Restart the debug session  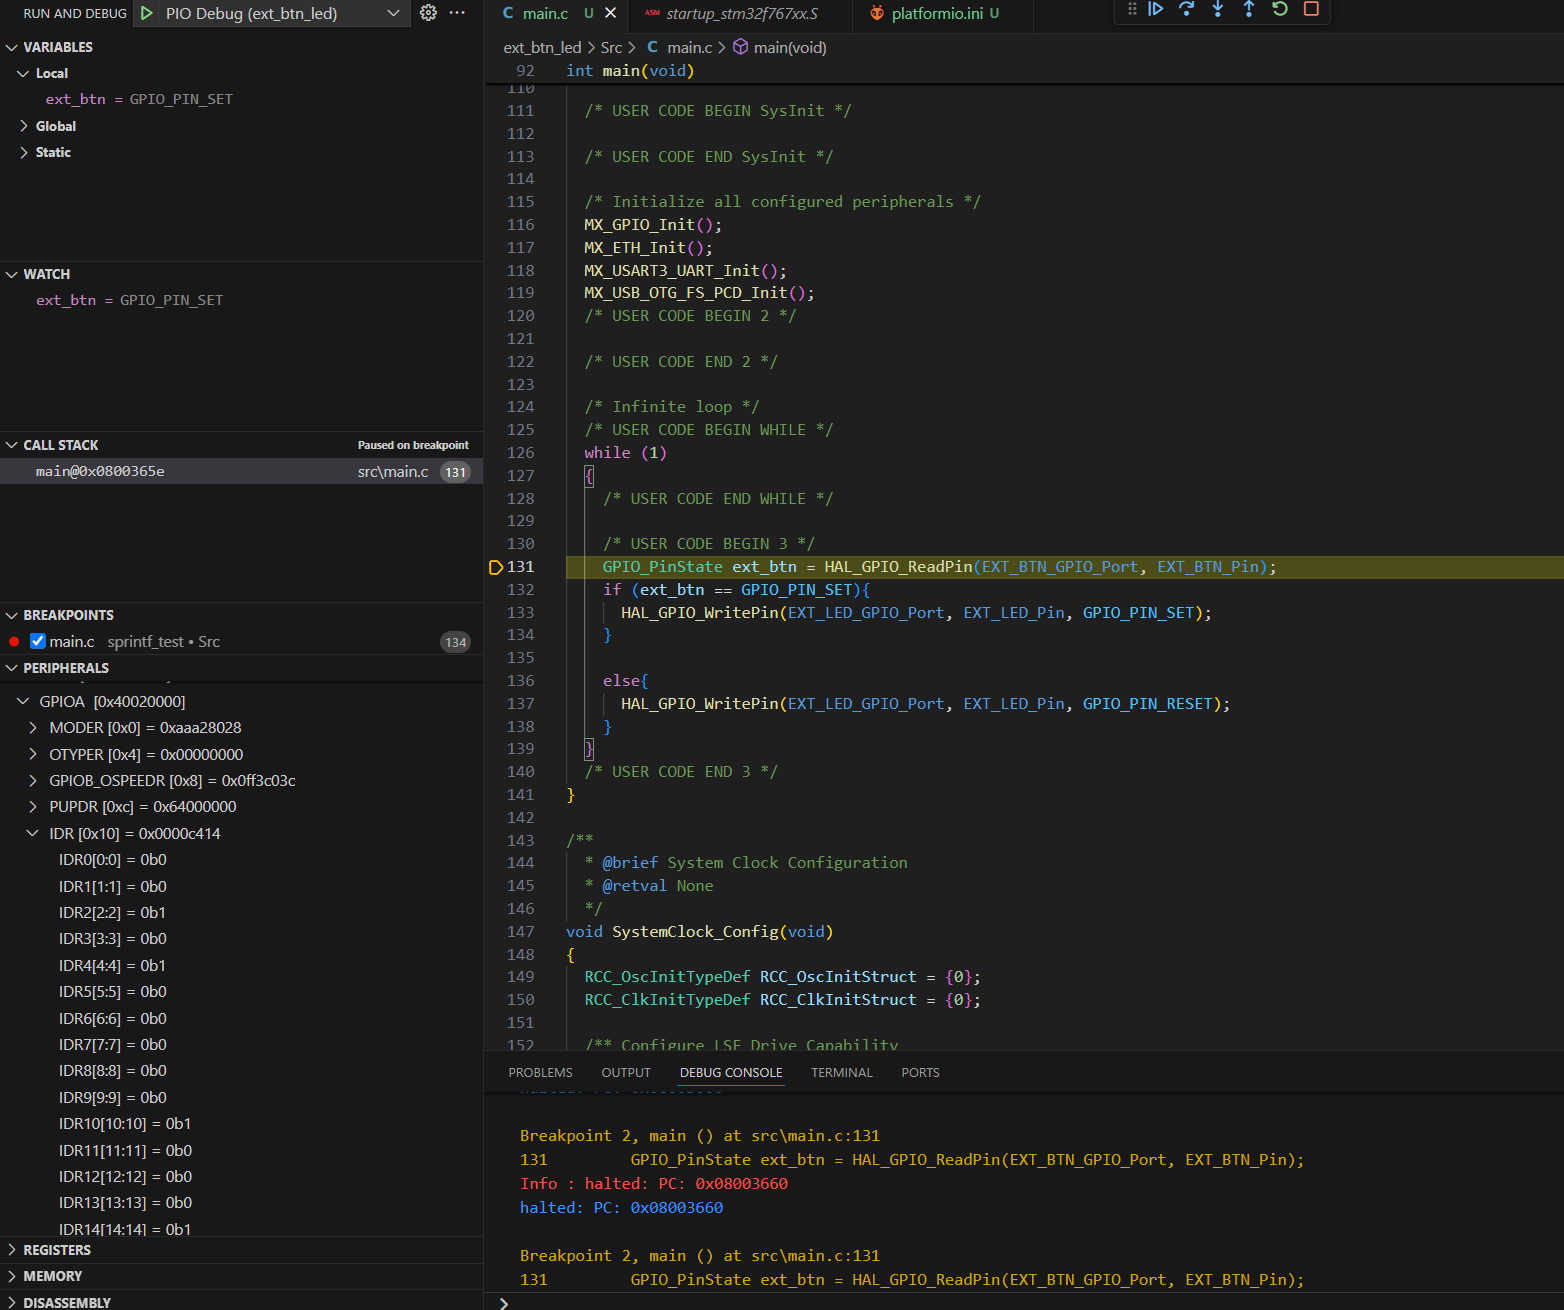[x=1279, y=9]
